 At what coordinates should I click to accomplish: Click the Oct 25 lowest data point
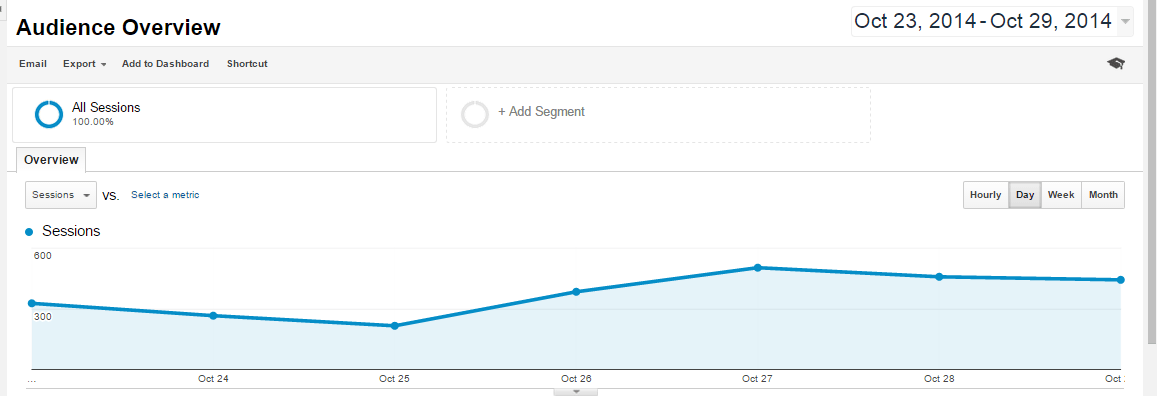(x=395, y=326)
